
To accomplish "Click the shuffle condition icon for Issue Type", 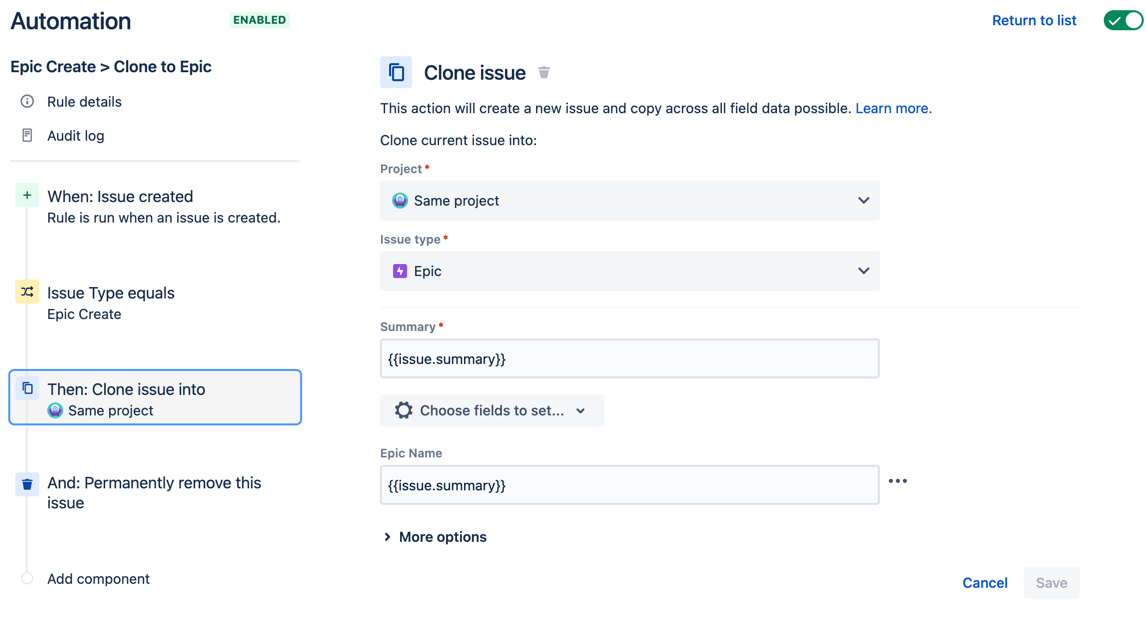I will coord(27,292).
